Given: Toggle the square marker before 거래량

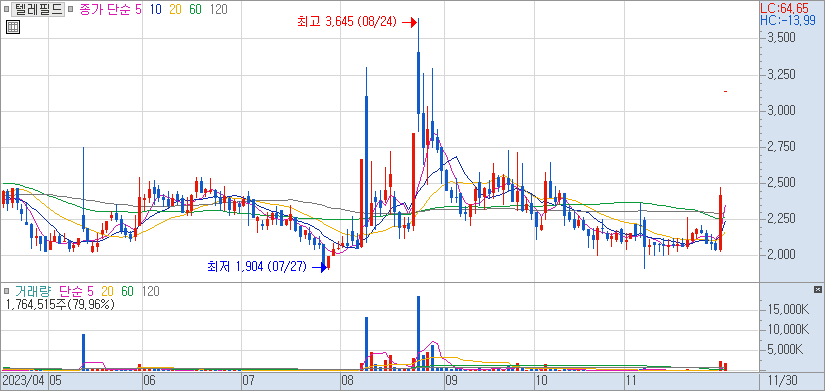Looking at the screenshot, I should pyautogui.click(x=6, y=290).
